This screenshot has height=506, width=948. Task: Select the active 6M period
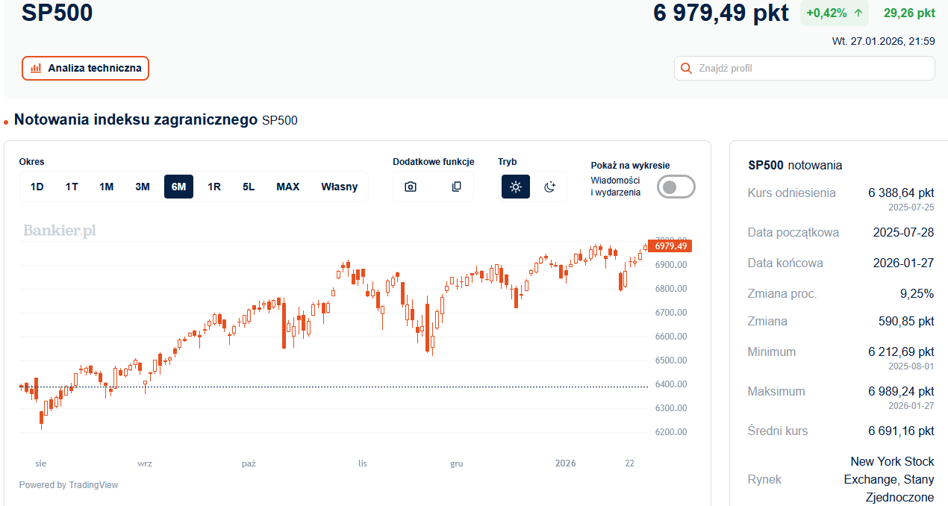pyautogui.click(x=178, y=187)
